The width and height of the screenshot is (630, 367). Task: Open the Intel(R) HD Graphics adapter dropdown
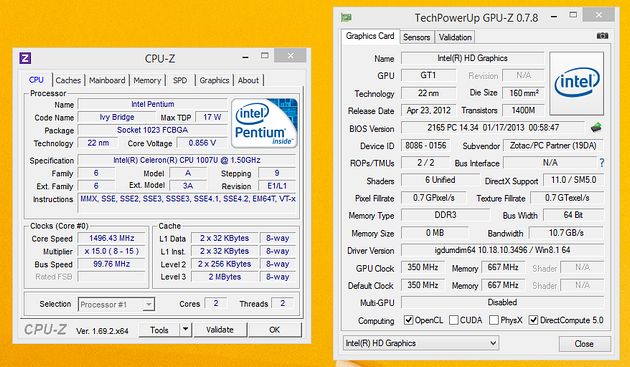(421, 343)
